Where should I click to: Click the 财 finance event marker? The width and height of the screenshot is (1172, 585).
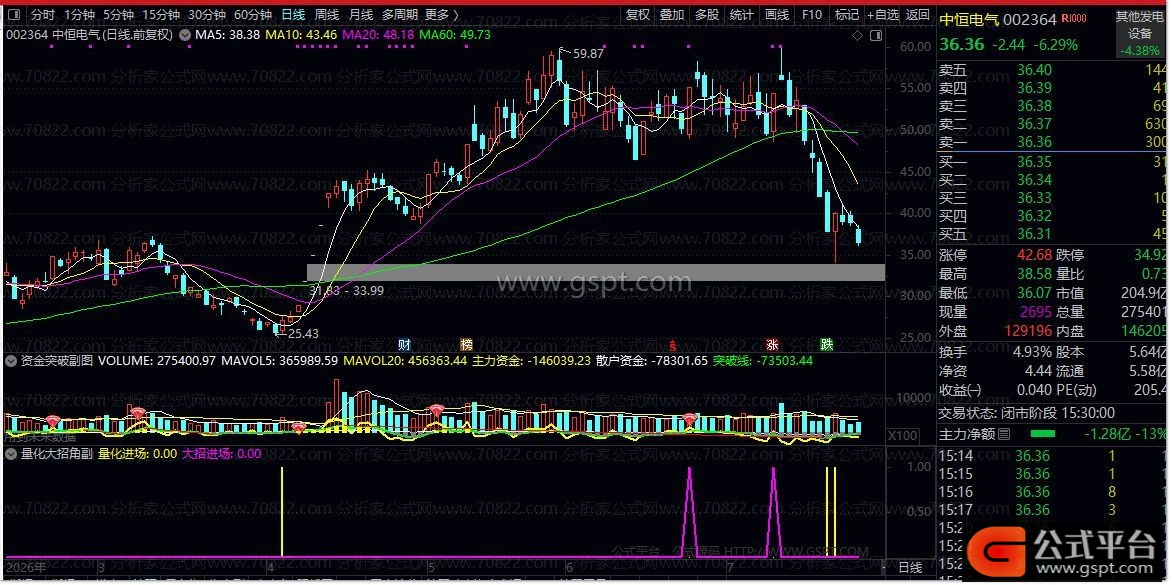(x=404, y=344)
